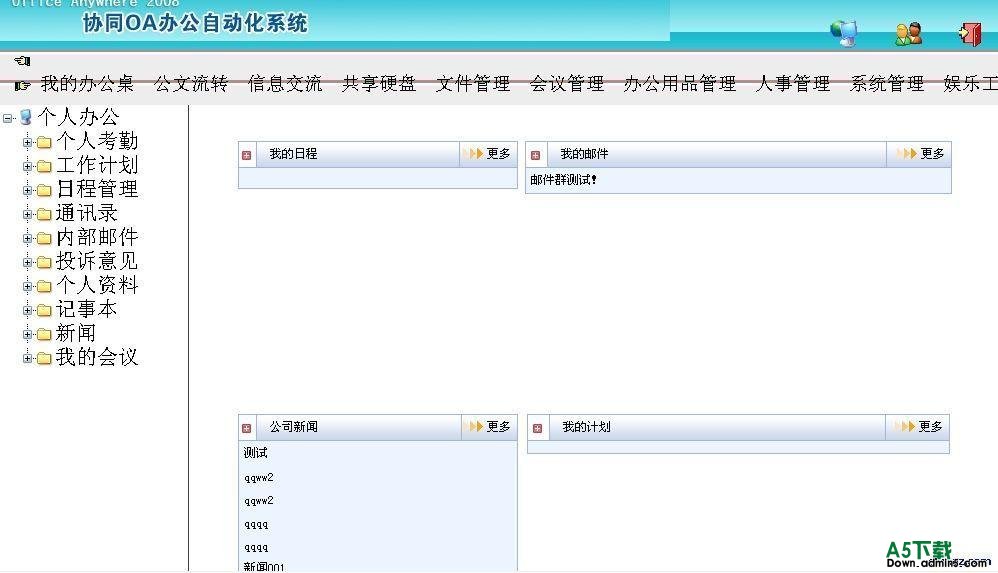
Task: Select the 通讯录 tree label
Action: [x=87, y=213]
